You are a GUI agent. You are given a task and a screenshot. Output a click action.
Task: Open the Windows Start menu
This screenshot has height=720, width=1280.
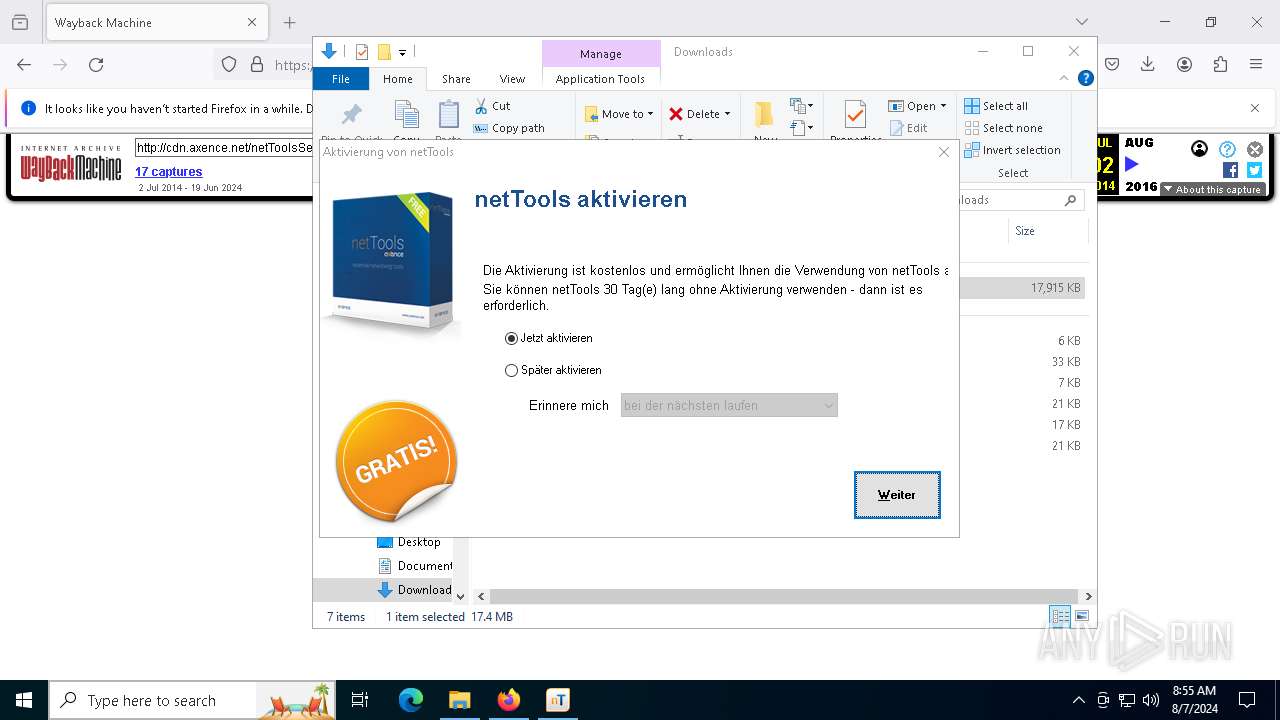click(x=24, y=700)
